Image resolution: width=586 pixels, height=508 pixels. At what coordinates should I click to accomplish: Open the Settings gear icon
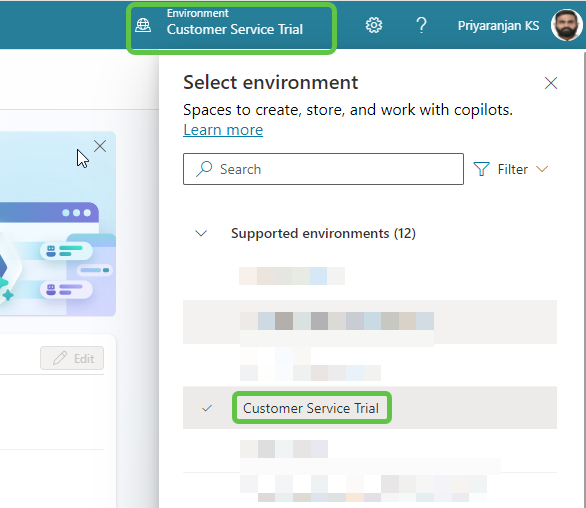374,25
